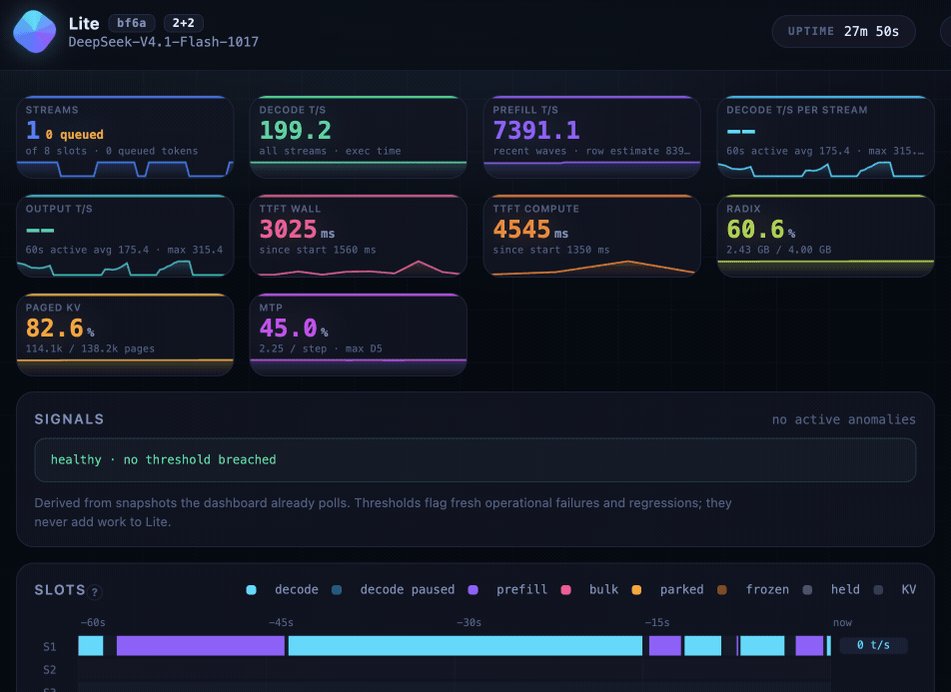Select the S2 slot row label

(x=50, y=670)
